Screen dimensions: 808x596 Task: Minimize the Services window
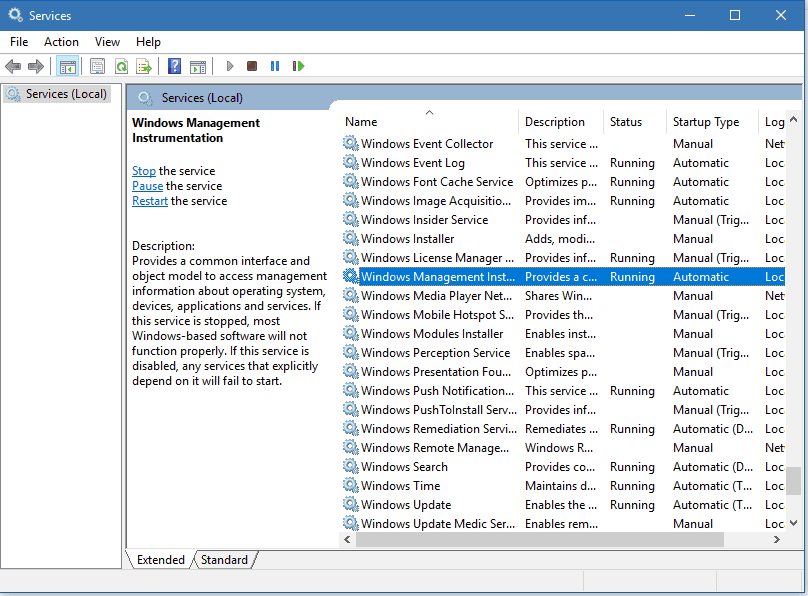[690, 15]
